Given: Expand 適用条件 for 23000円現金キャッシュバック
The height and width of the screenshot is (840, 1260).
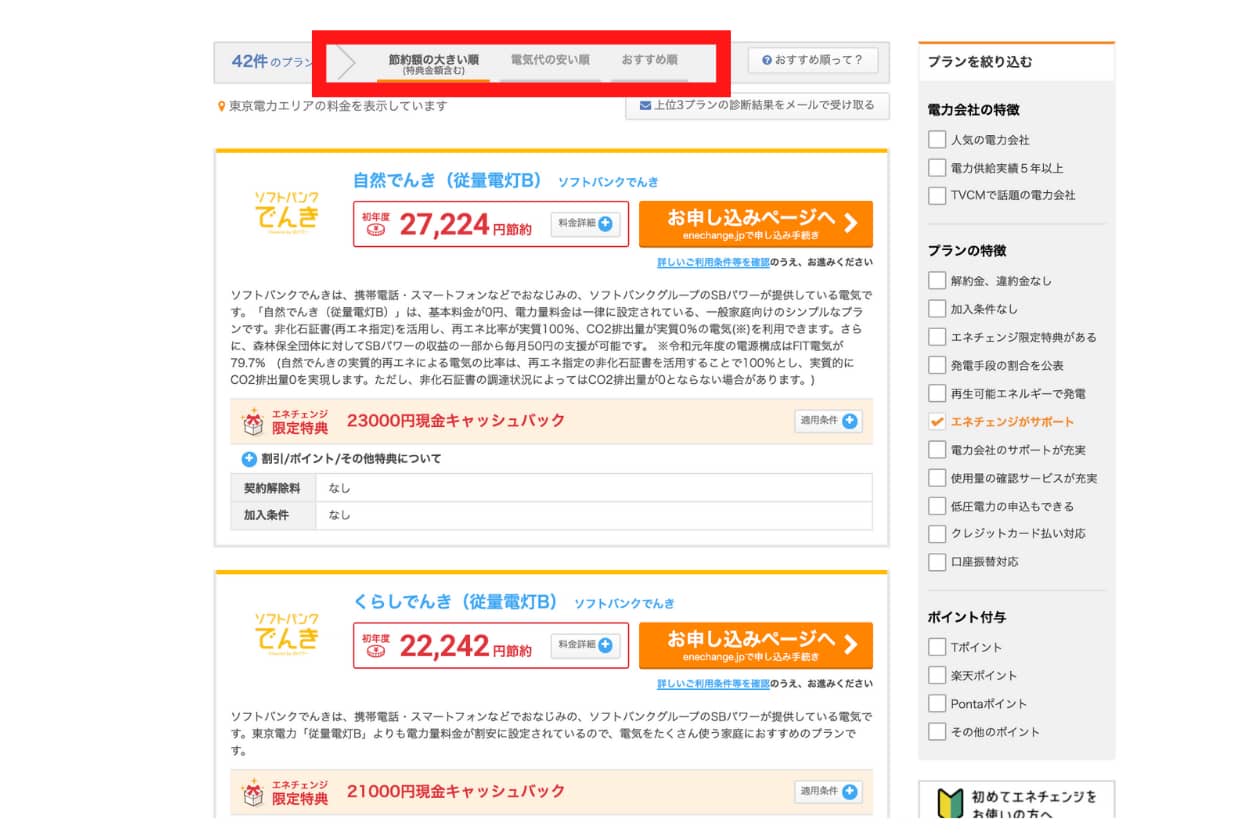Looking at the screenshot, I should [828, 421].
